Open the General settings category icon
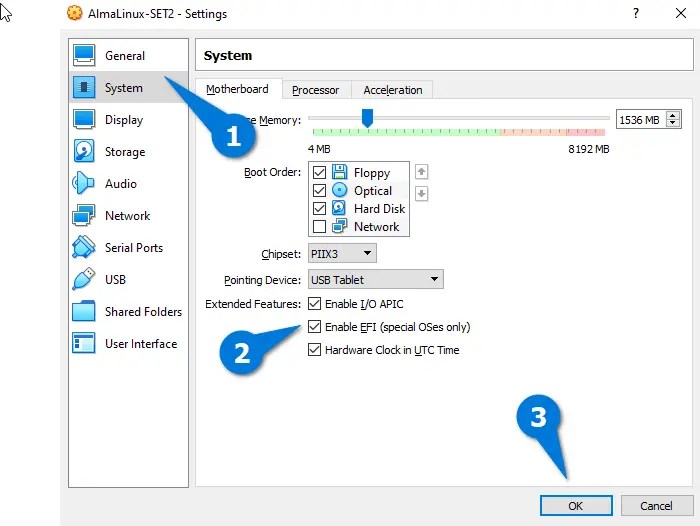The image size is (700, 526). pos(84,55)
